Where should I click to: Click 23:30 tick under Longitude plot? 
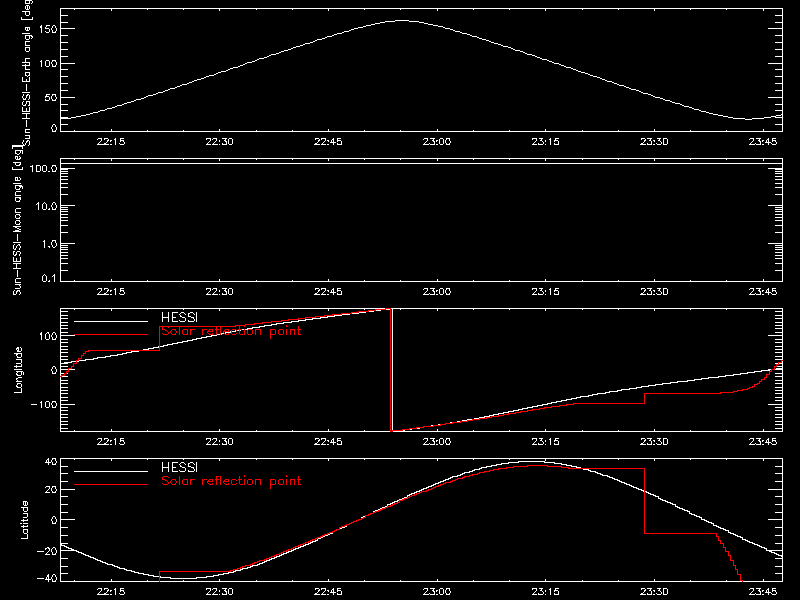654,441
